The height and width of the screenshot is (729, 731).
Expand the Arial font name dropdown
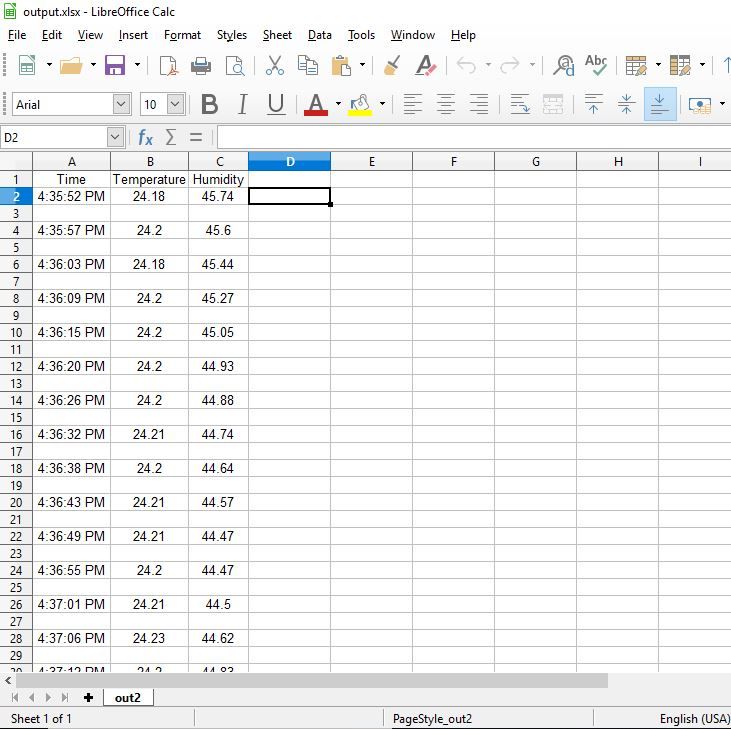click(x=121, y=104)
